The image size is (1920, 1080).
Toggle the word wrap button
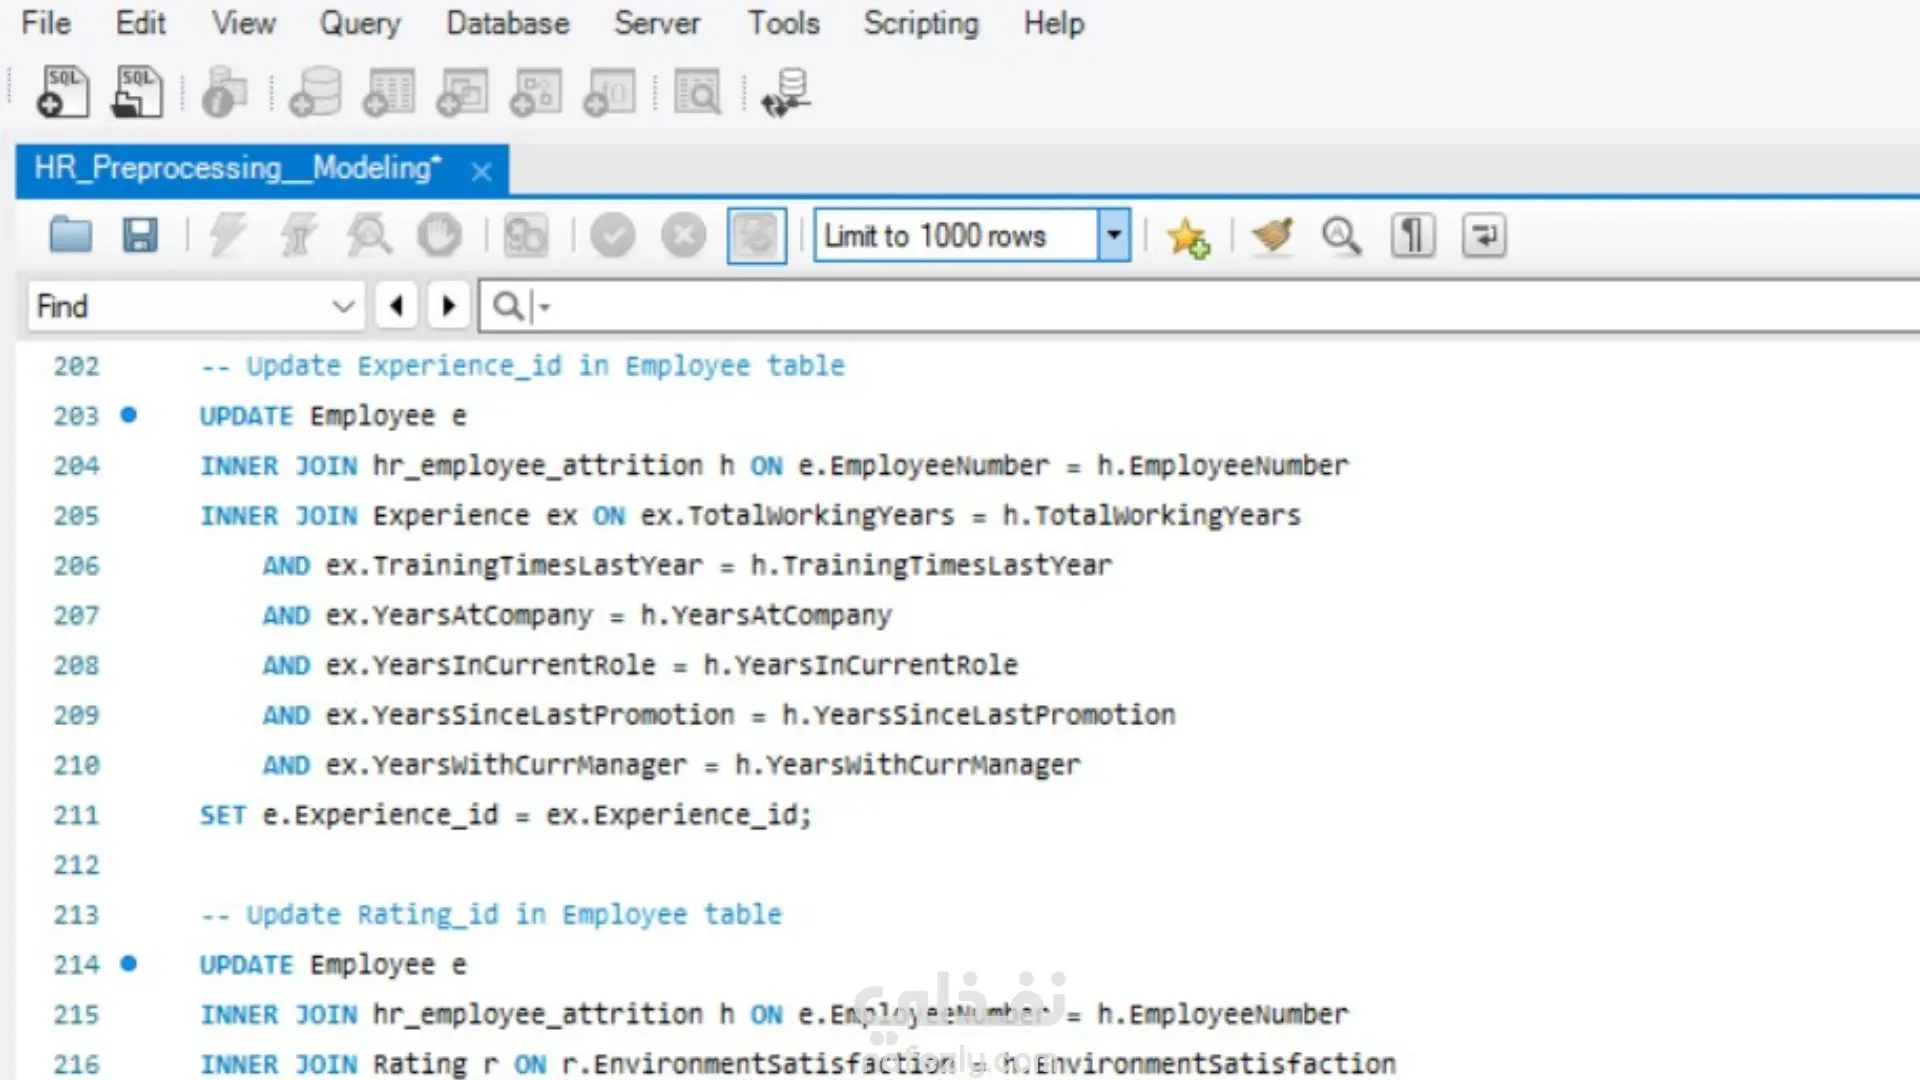[1483, 236]
